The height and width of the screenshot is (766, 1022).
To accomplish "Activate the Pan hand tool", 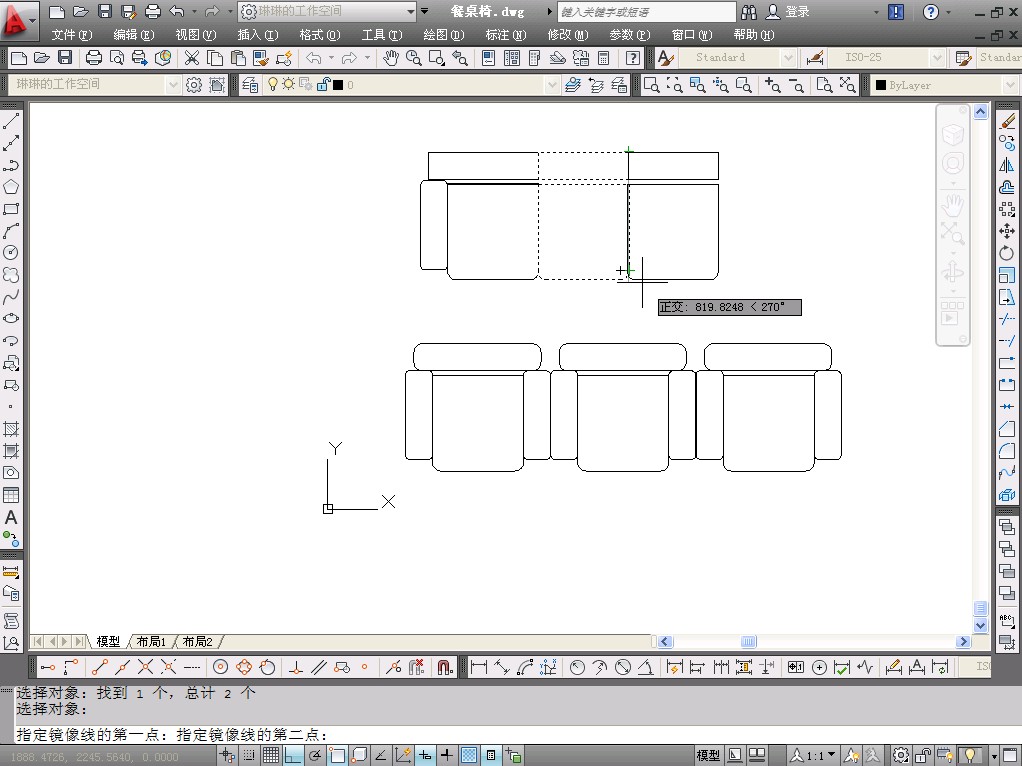I will (390, 58).
